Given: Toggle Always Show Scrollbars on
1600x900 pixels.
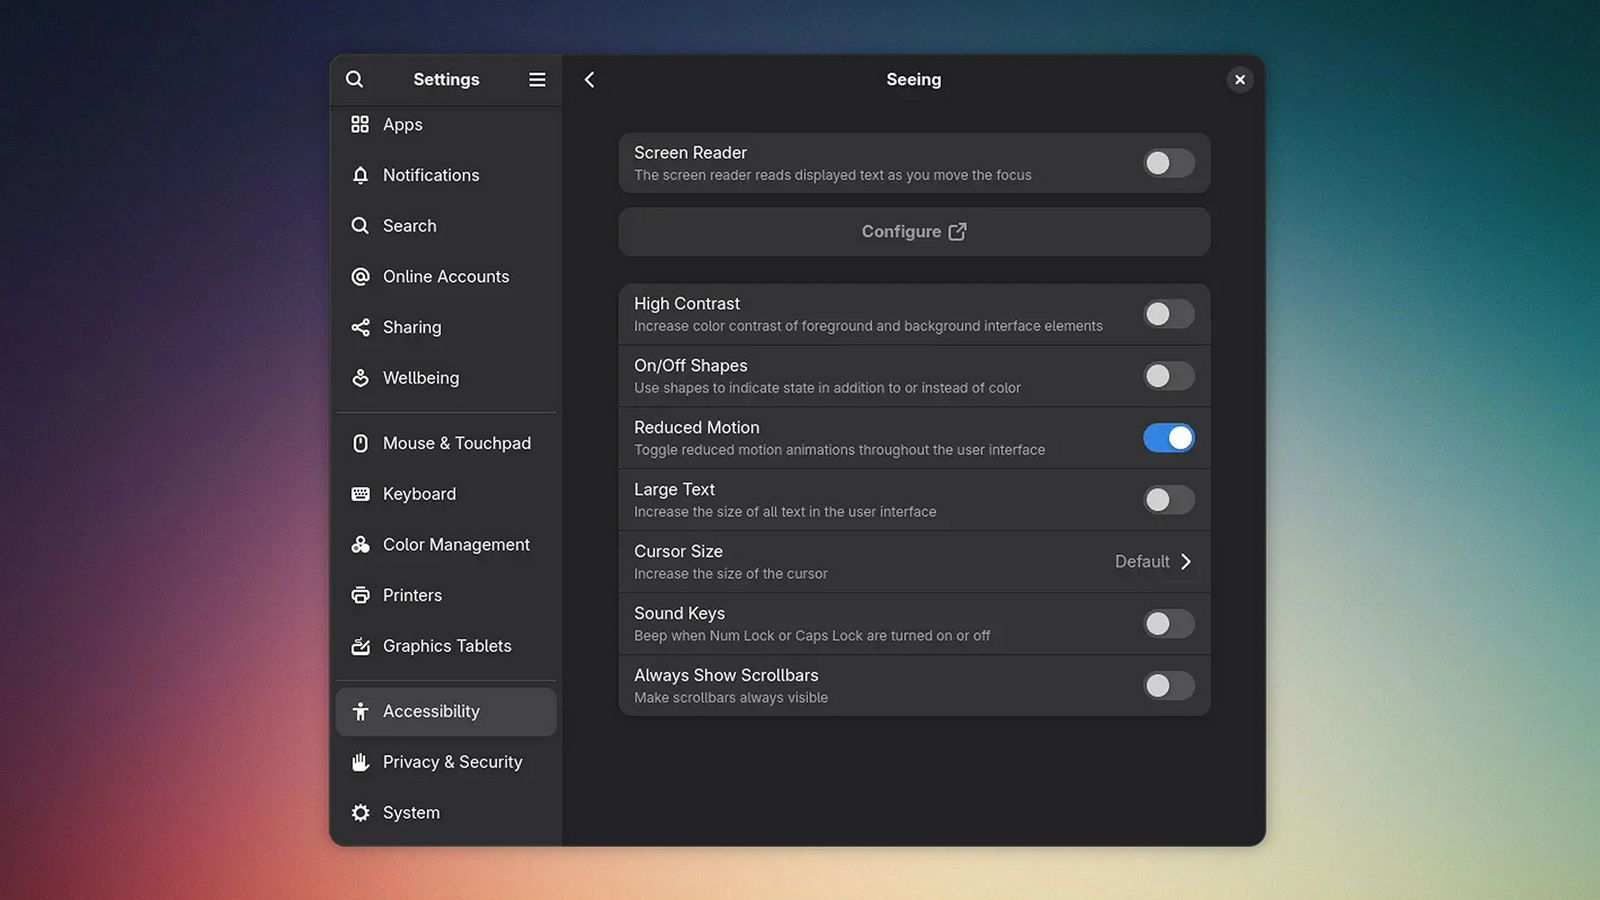Looking at the screenshot, I should click(x=1168, y=686).
